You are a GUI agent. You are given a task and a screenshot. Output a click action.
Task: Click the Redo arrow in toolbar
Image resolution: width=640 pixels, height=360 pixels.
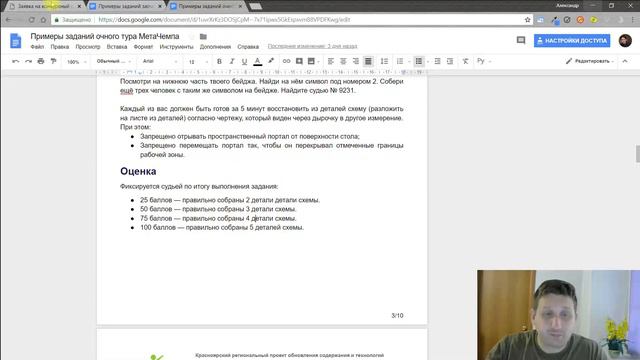click(28, 61)
